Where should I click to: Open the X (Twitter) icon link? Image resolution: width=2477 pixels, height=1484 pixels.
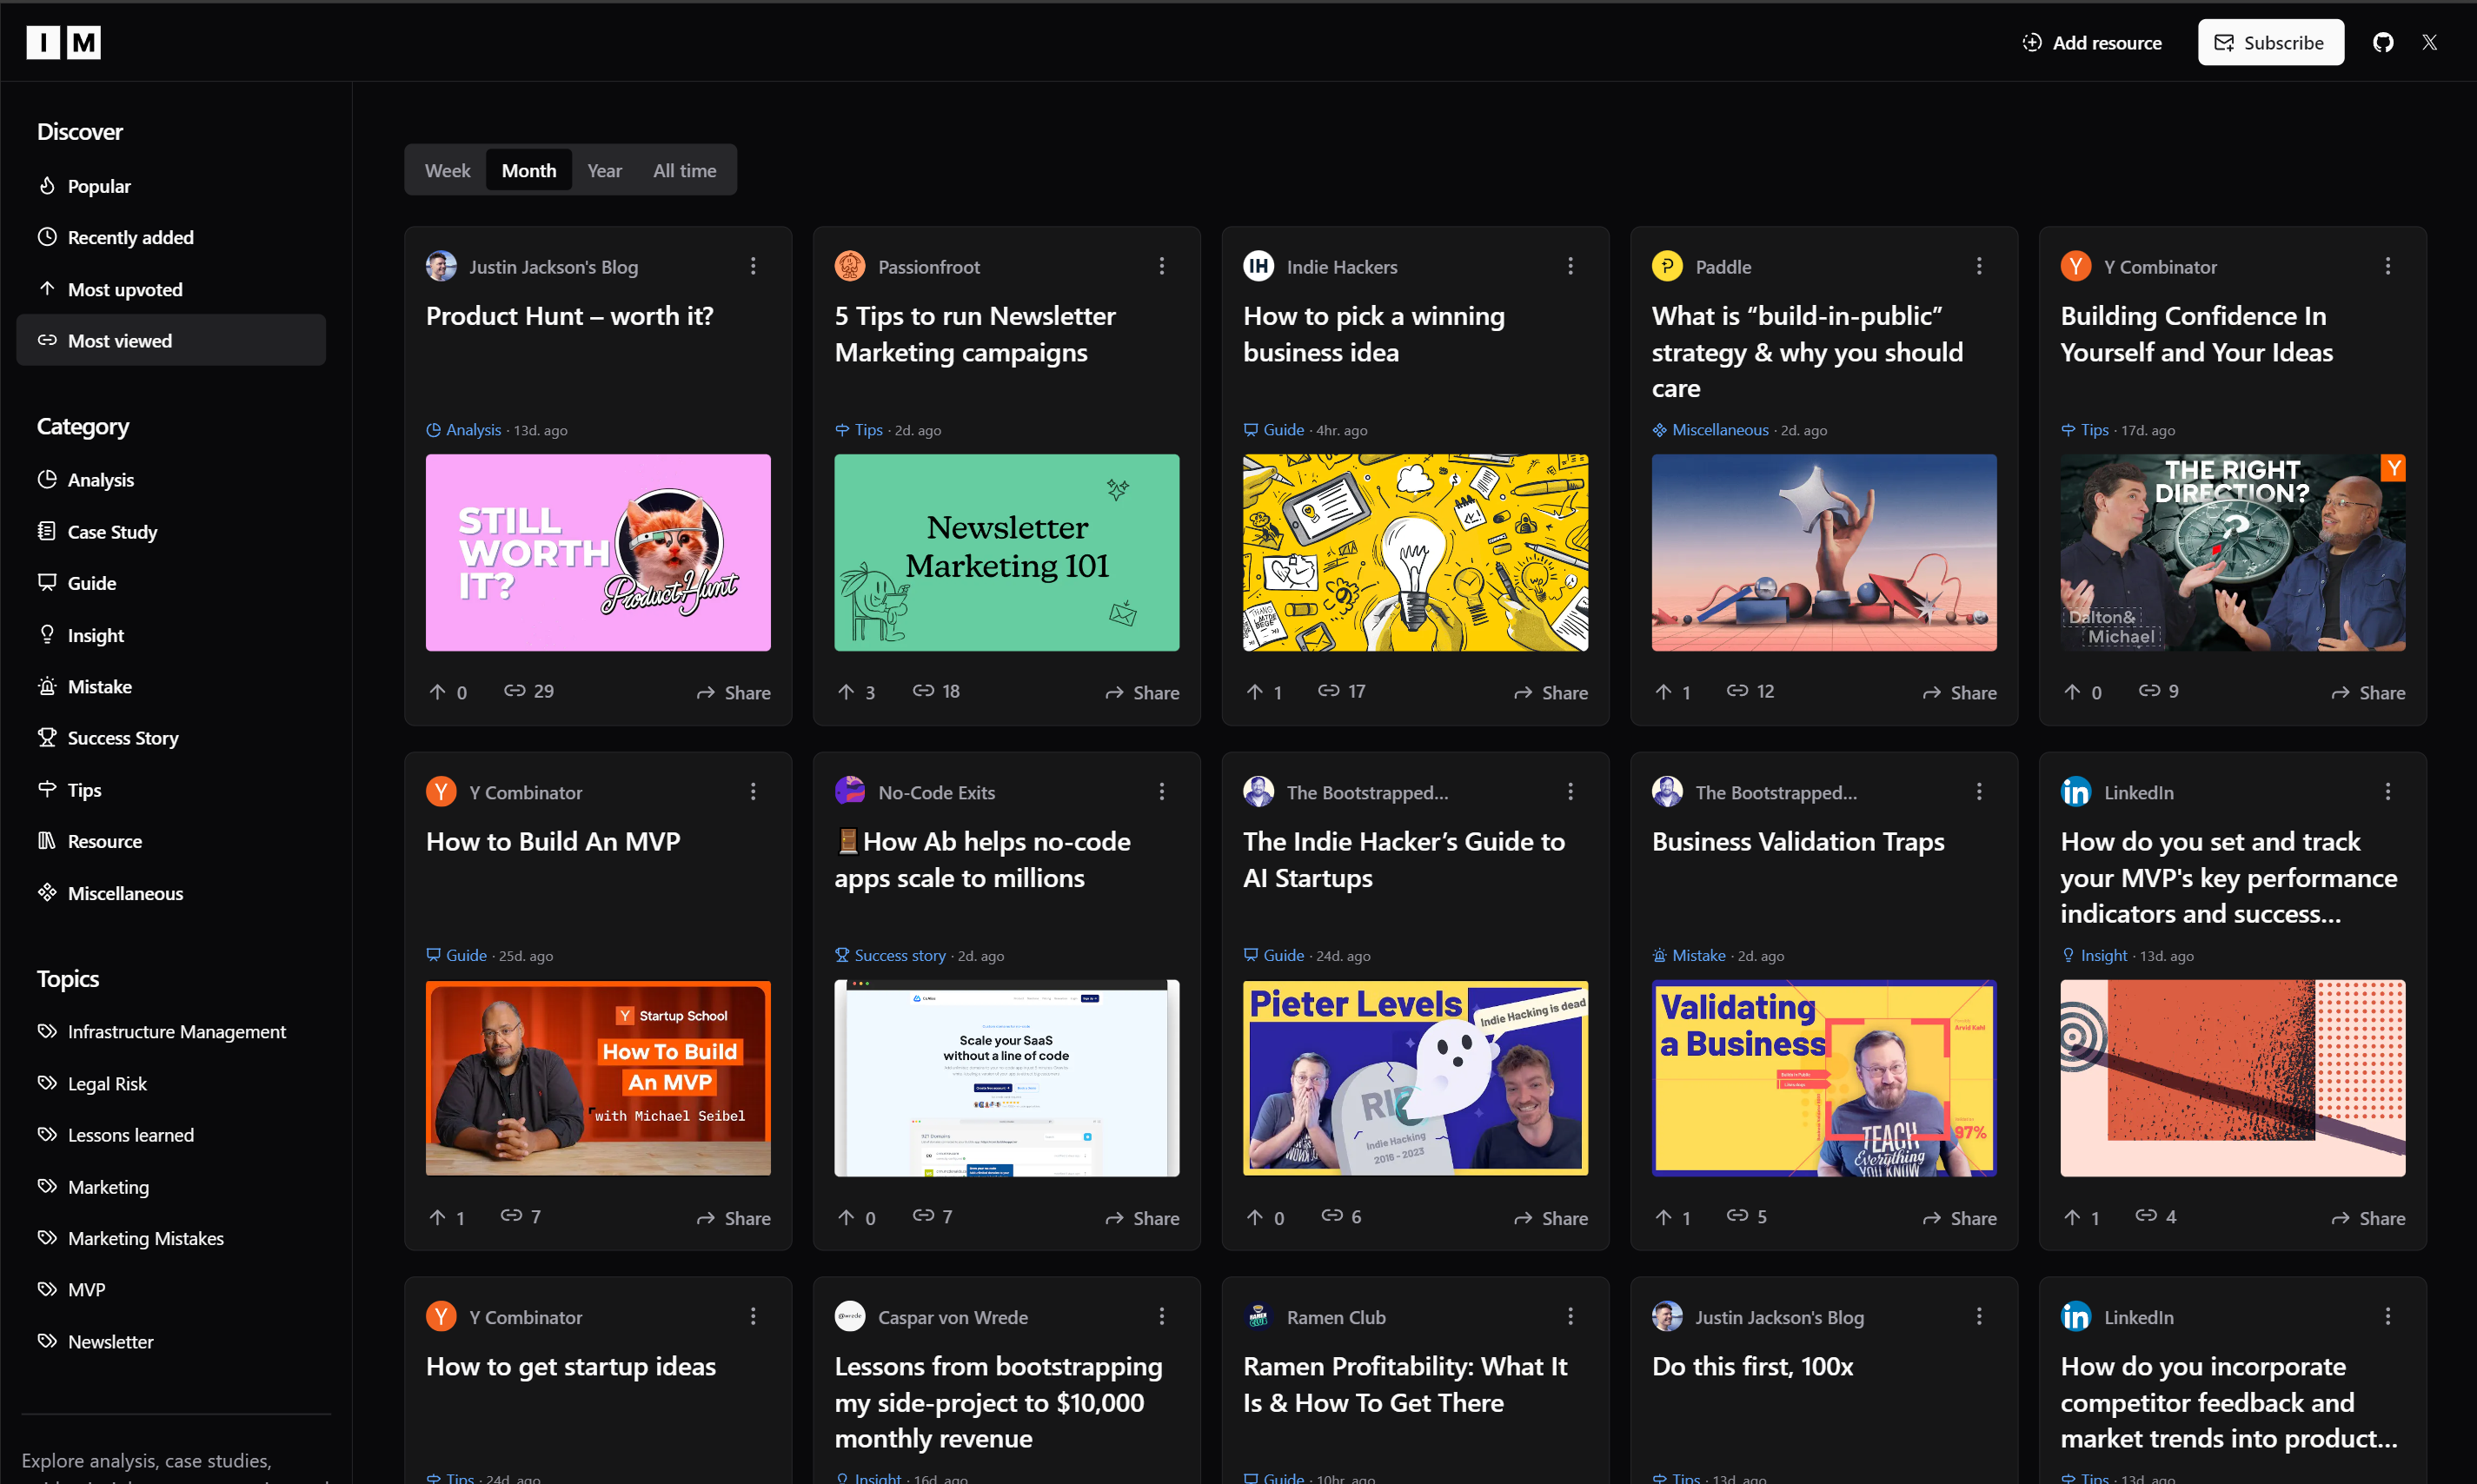(2429, 43)
